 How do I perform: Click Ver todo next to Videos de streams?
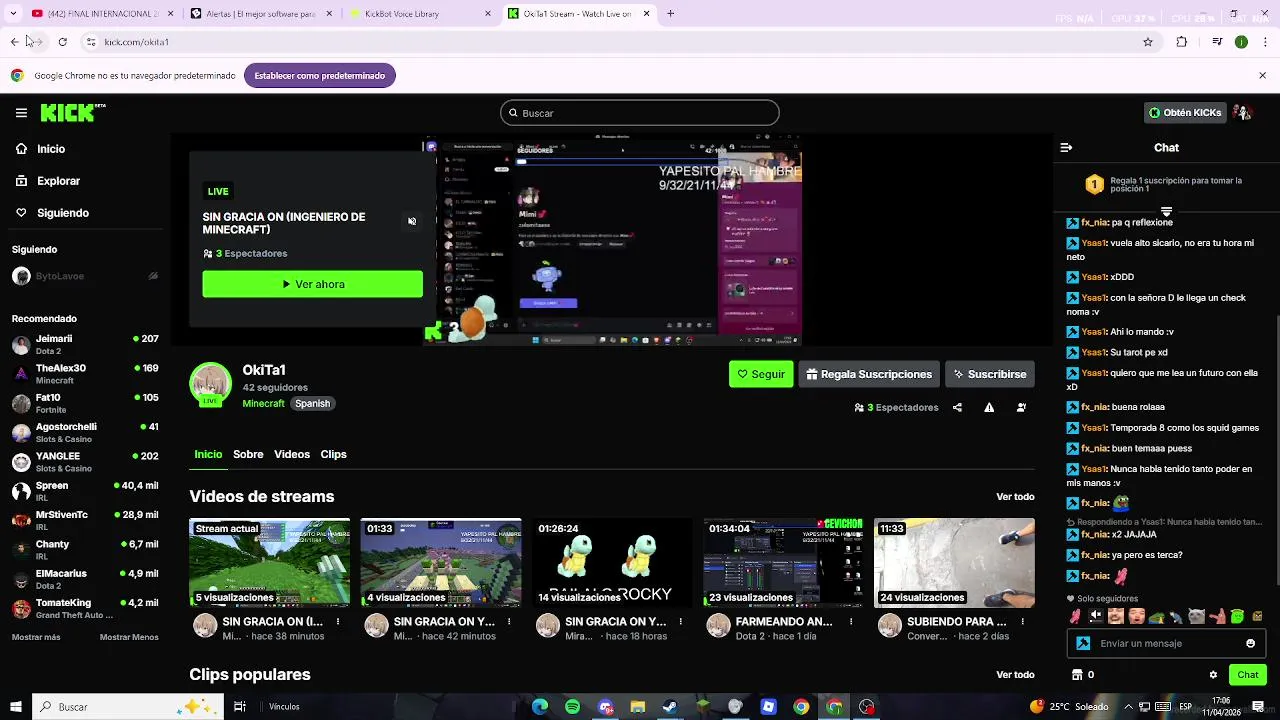click(x=1015, y=497)
